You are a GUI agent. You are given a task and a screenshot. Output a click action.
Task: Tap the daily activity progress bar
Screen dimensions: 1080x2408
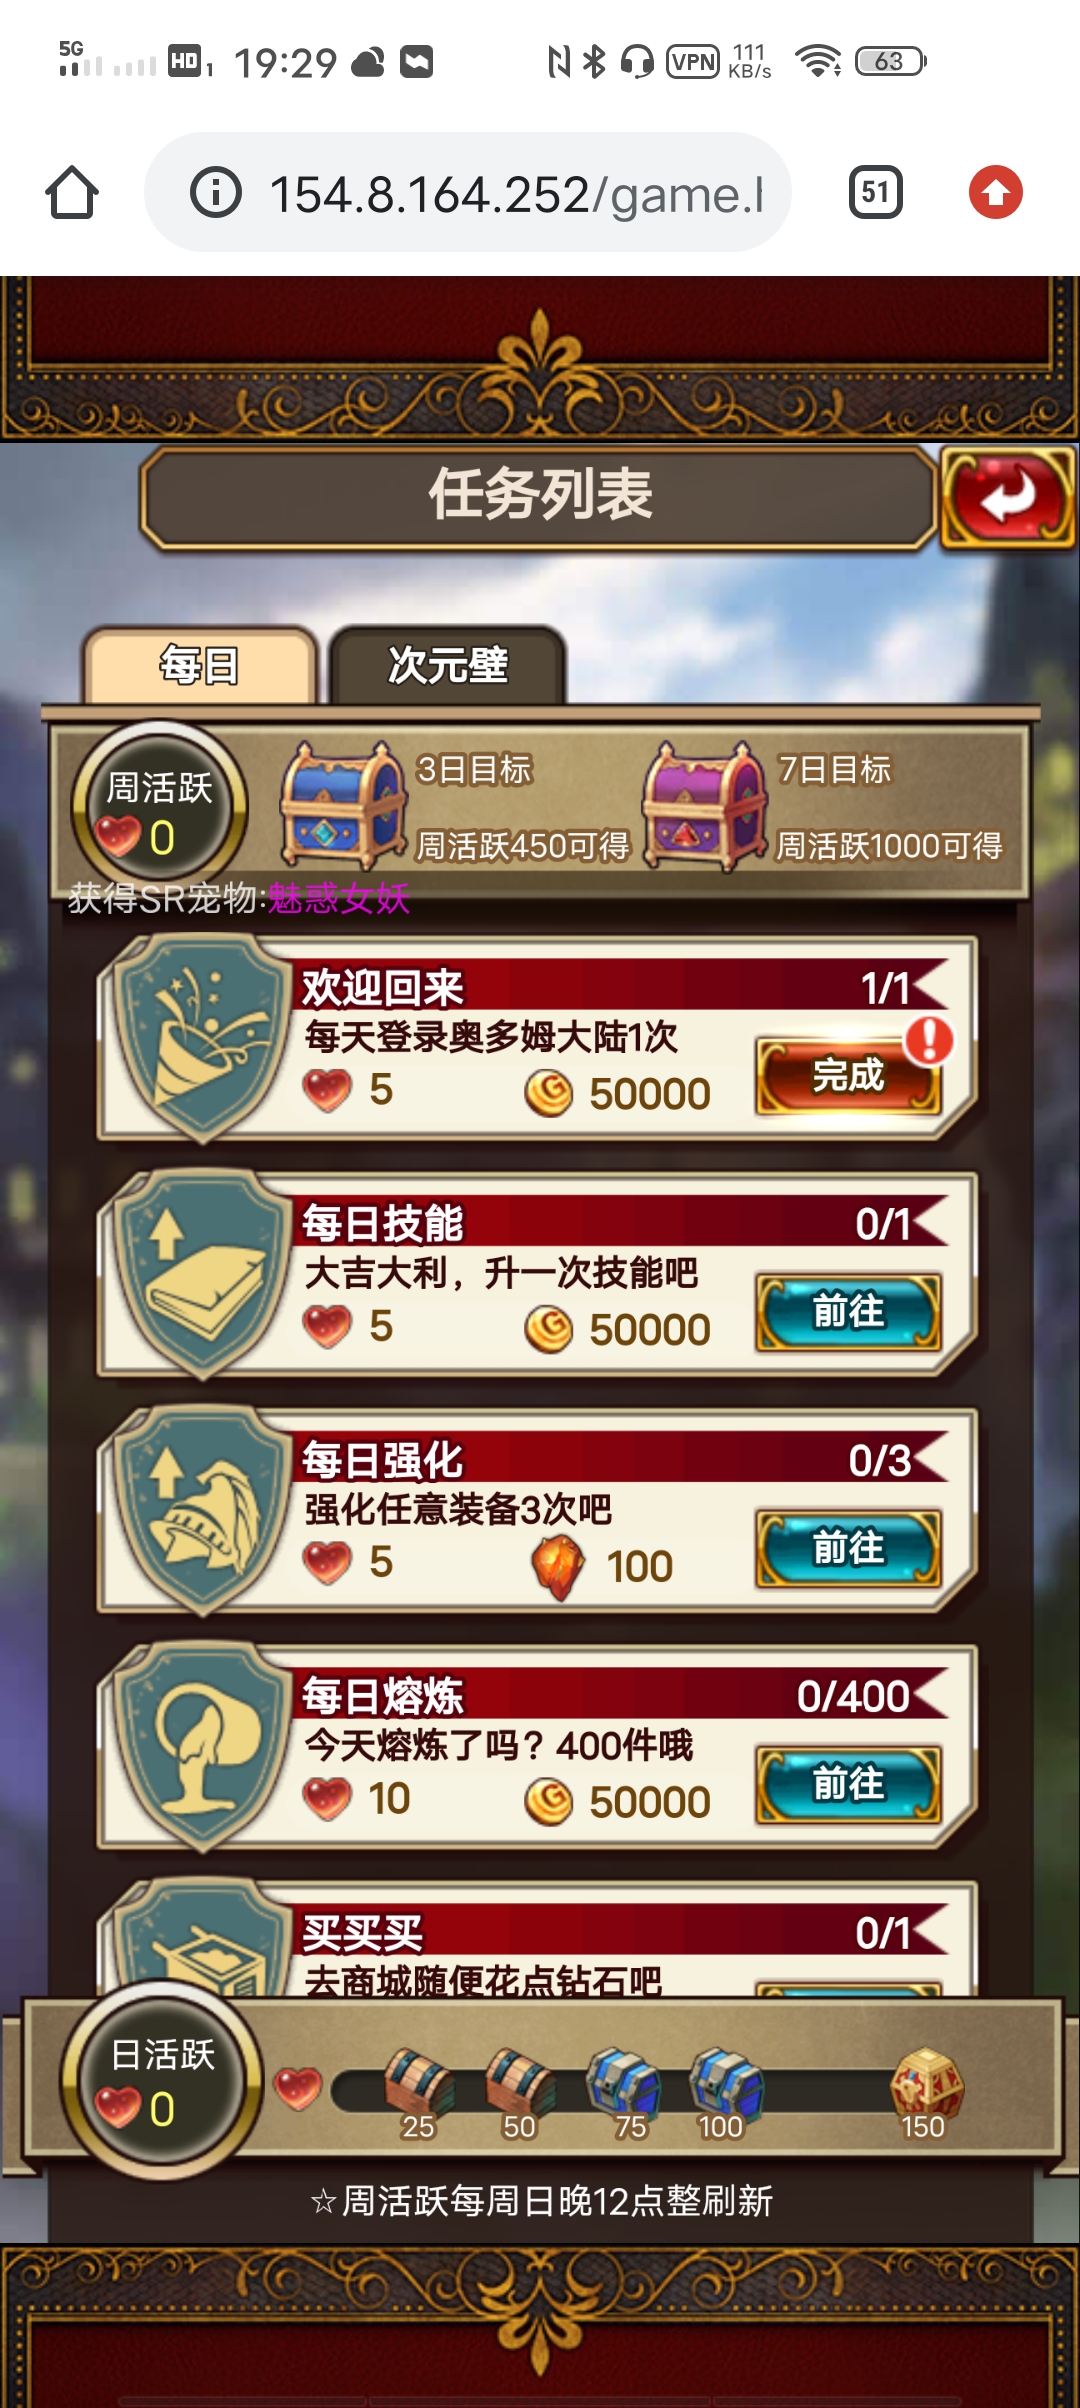coord(640,2090)
